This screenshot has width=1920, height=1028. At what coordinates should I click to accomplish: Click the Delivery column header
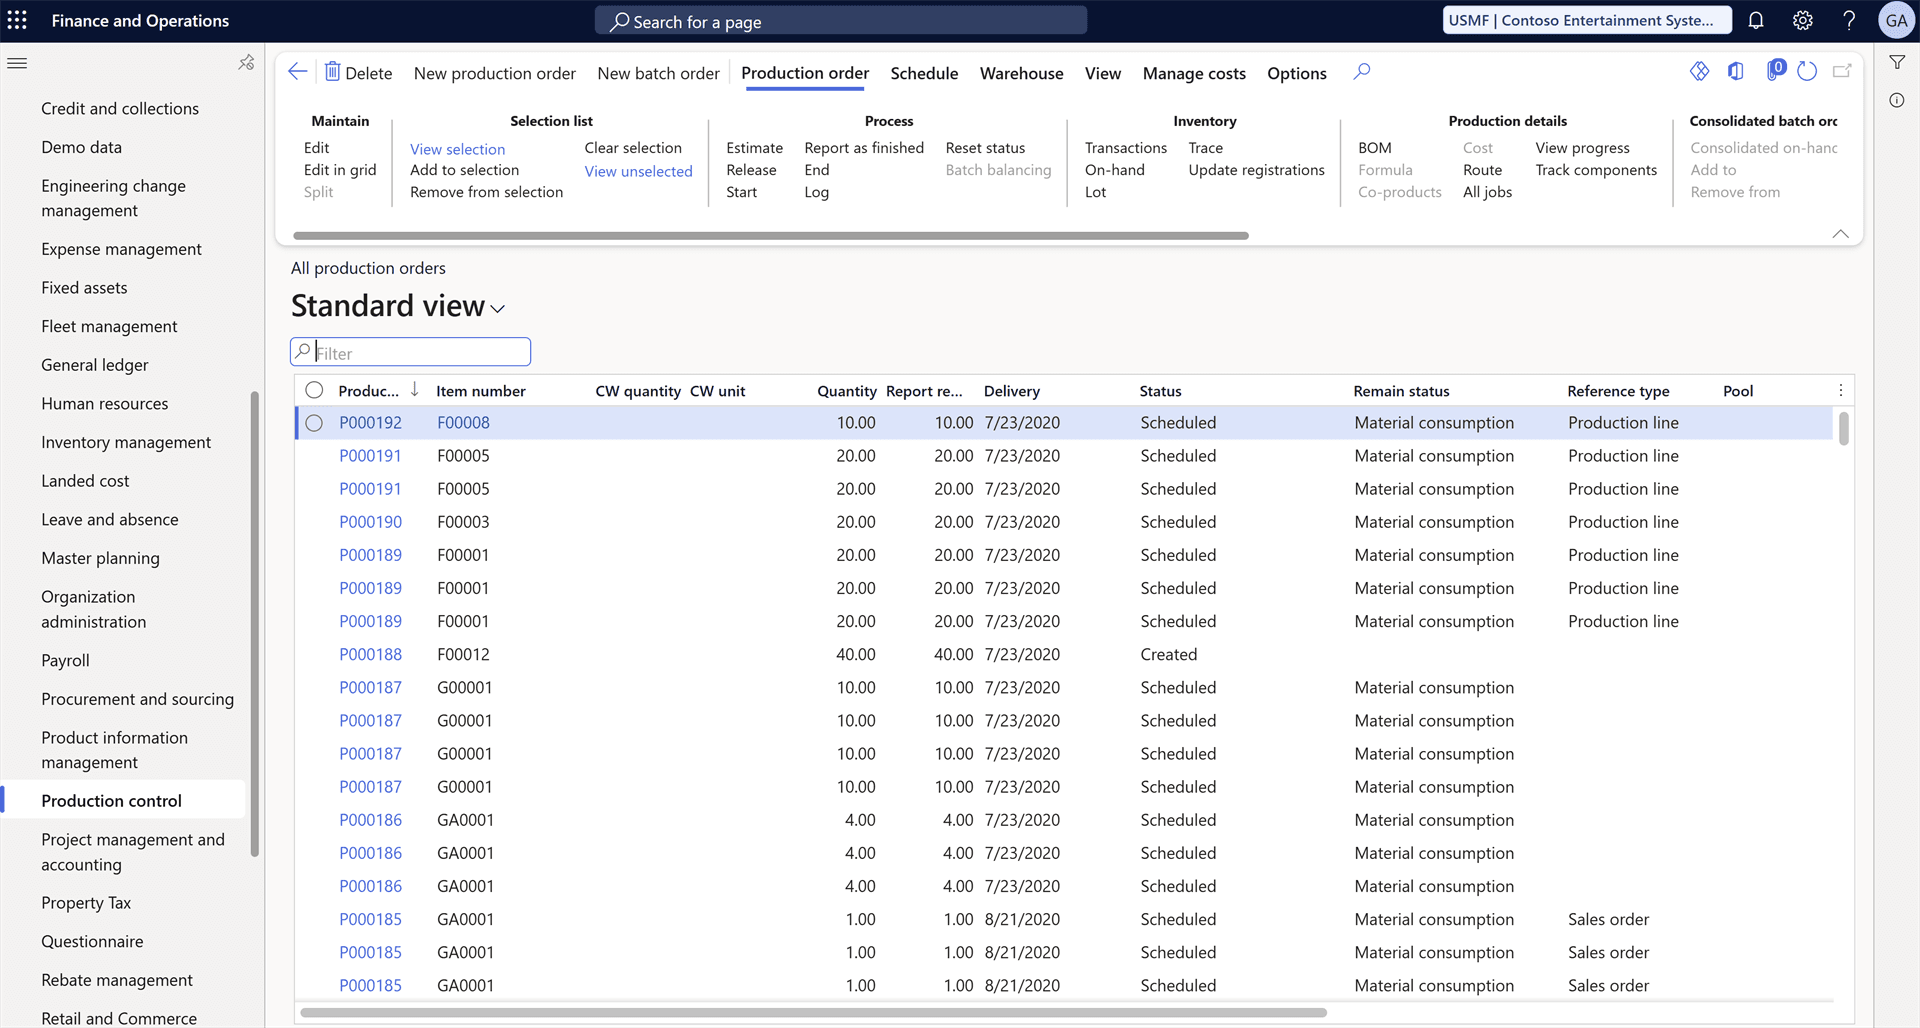1012,391
